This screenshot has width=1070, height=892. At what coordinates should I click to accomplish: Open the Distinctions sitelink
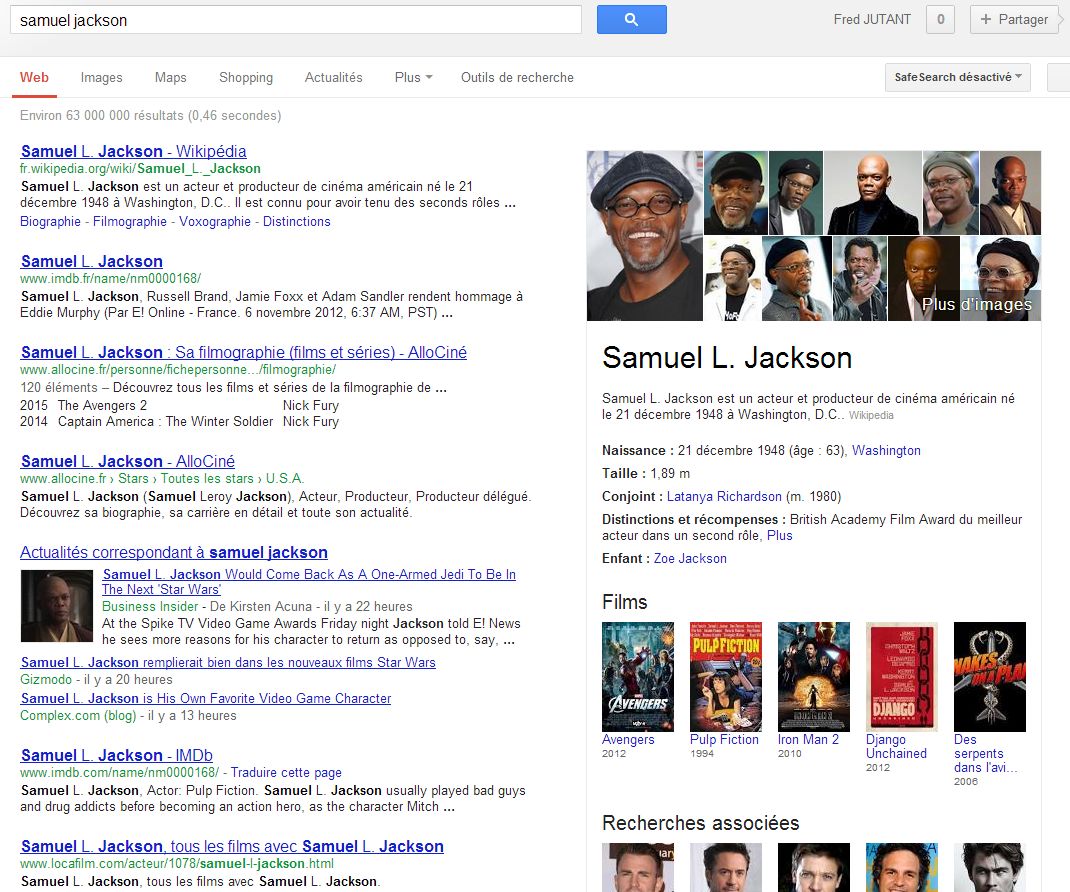click(297, 222)
